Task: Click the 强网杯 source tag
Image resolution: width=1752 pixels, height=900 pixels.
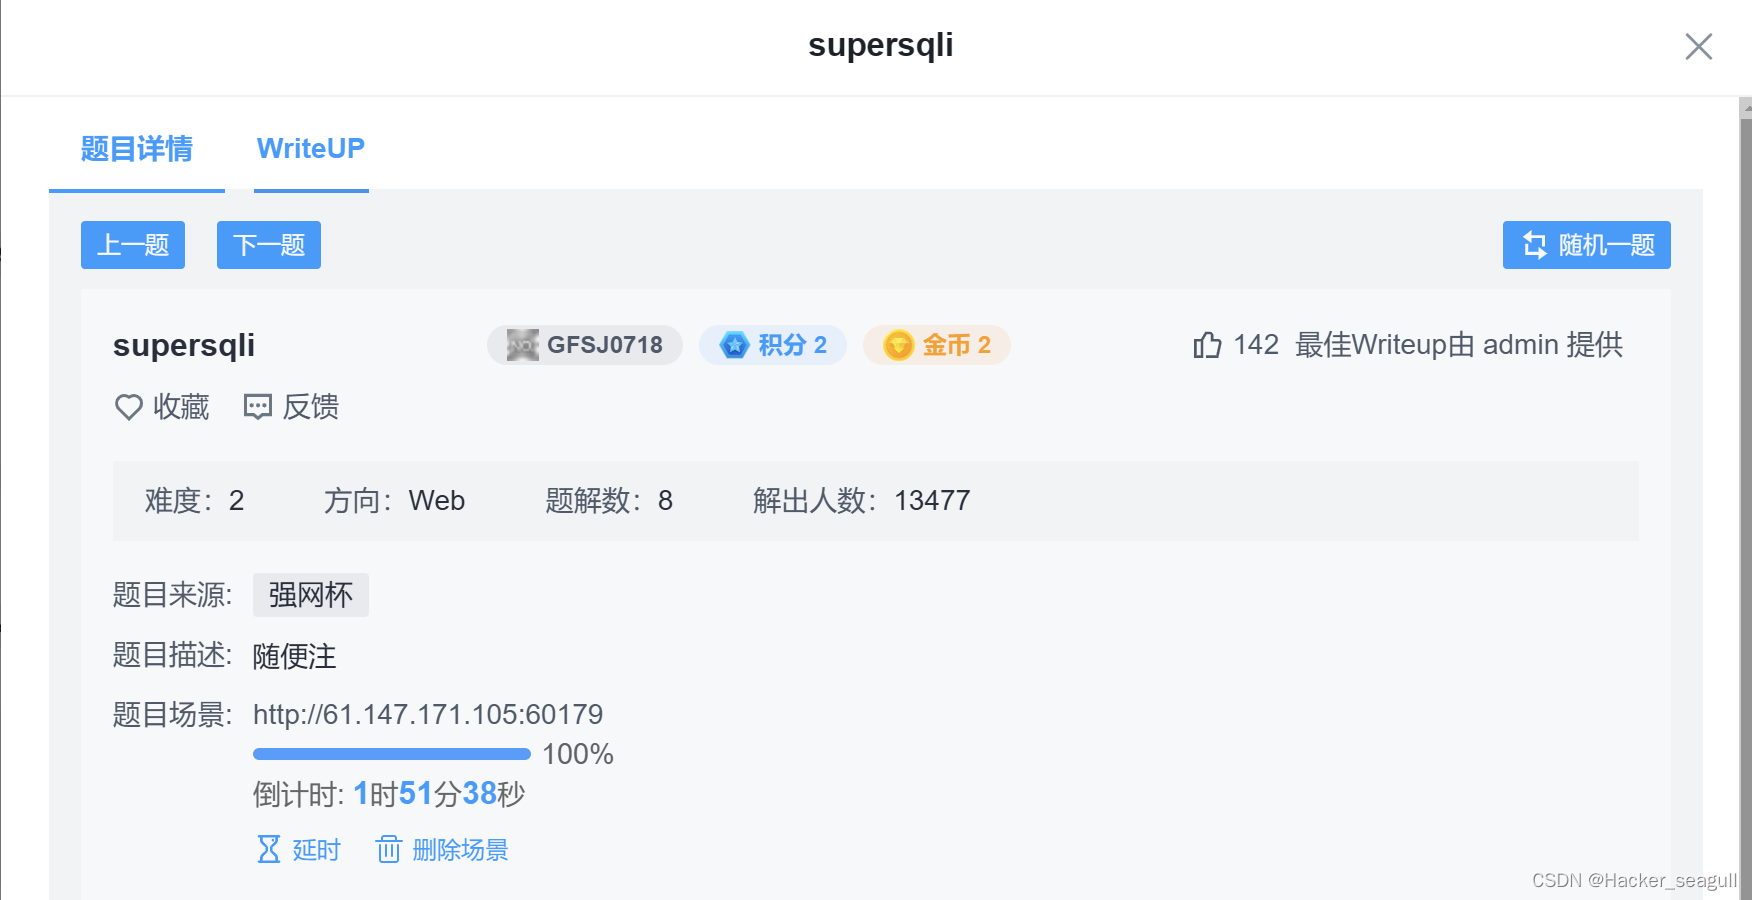Action: click(x=310, y=594)
